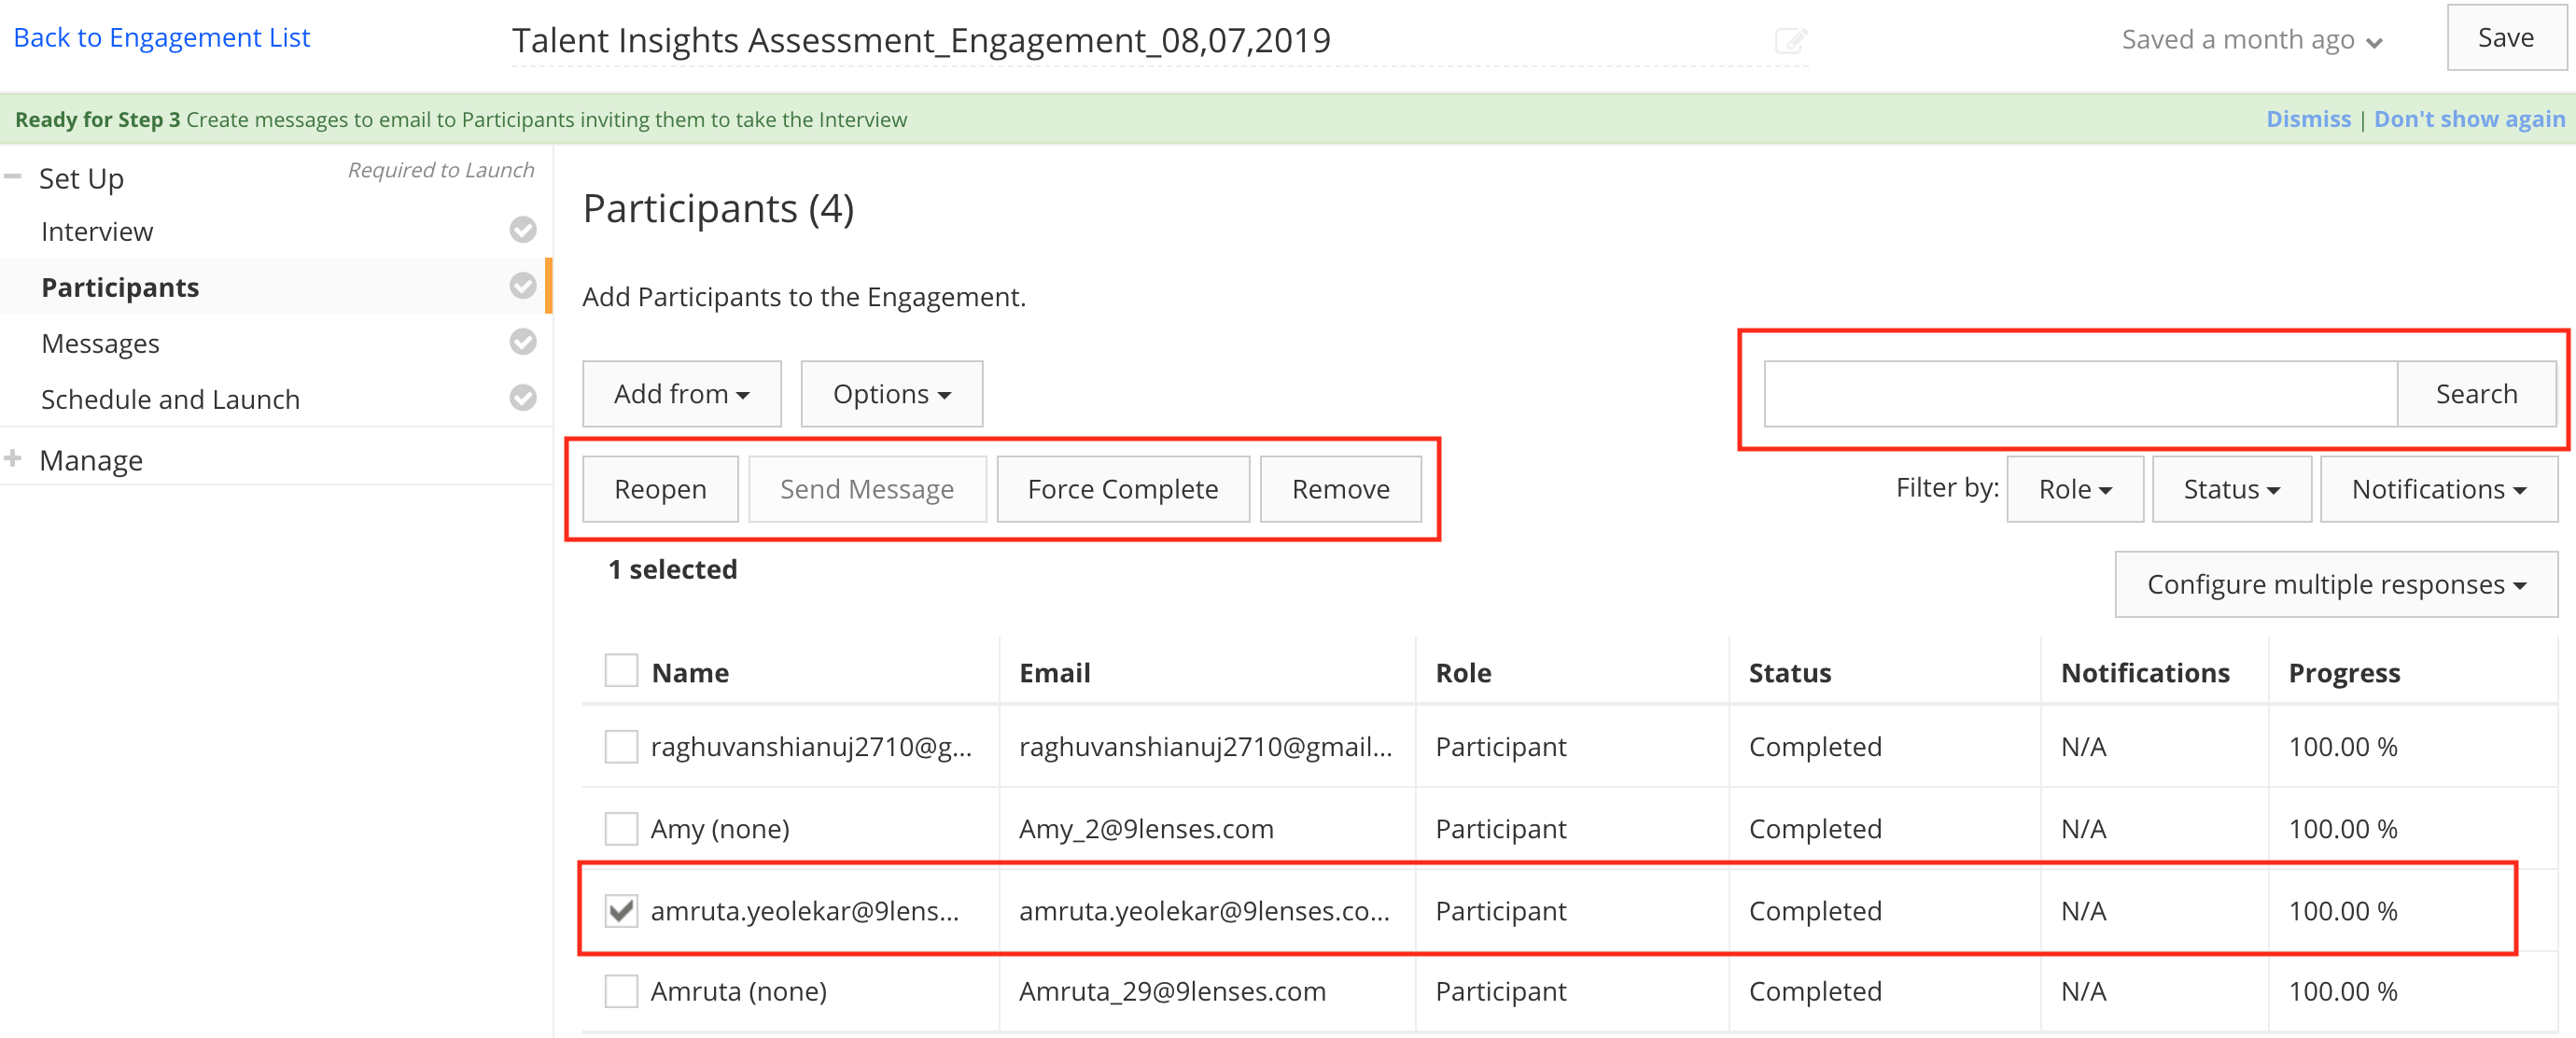Screen dimensions: 2576x1038
Task: Open Schedule and Launch in sidebar
Action: pyautogui.click(x=170, y=399)
